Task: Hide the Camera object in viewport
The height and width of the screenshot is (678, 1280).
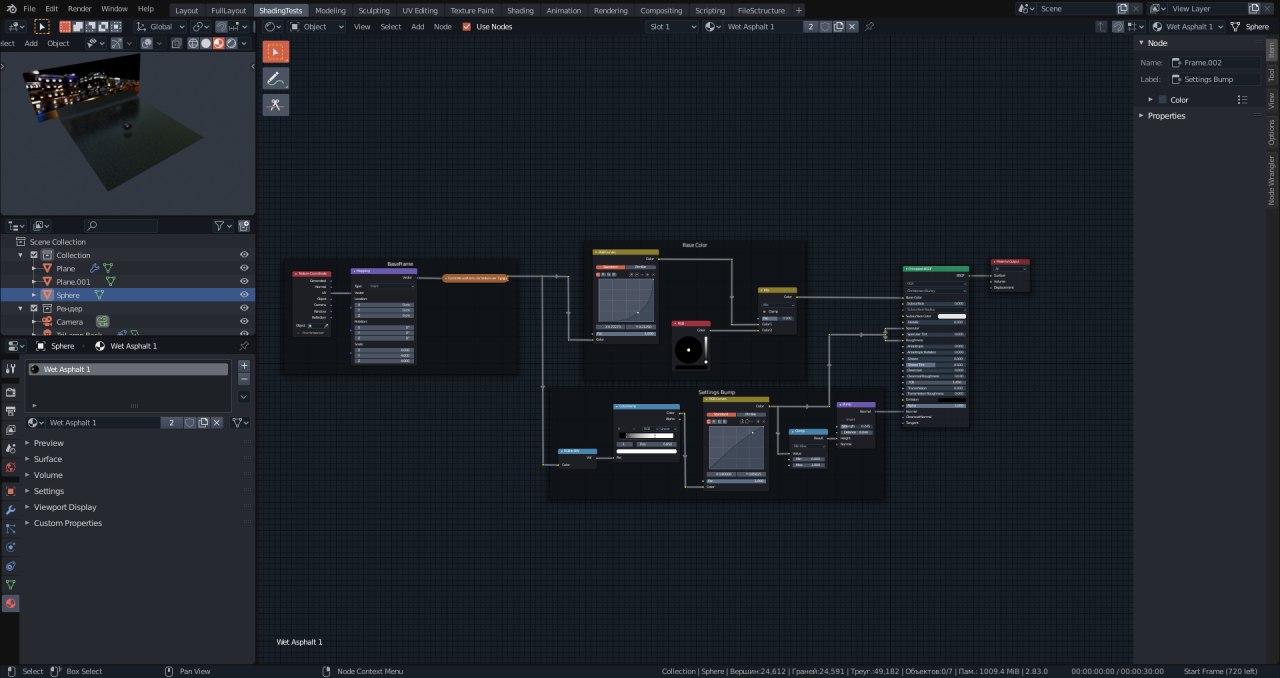Action: (244, 322)
